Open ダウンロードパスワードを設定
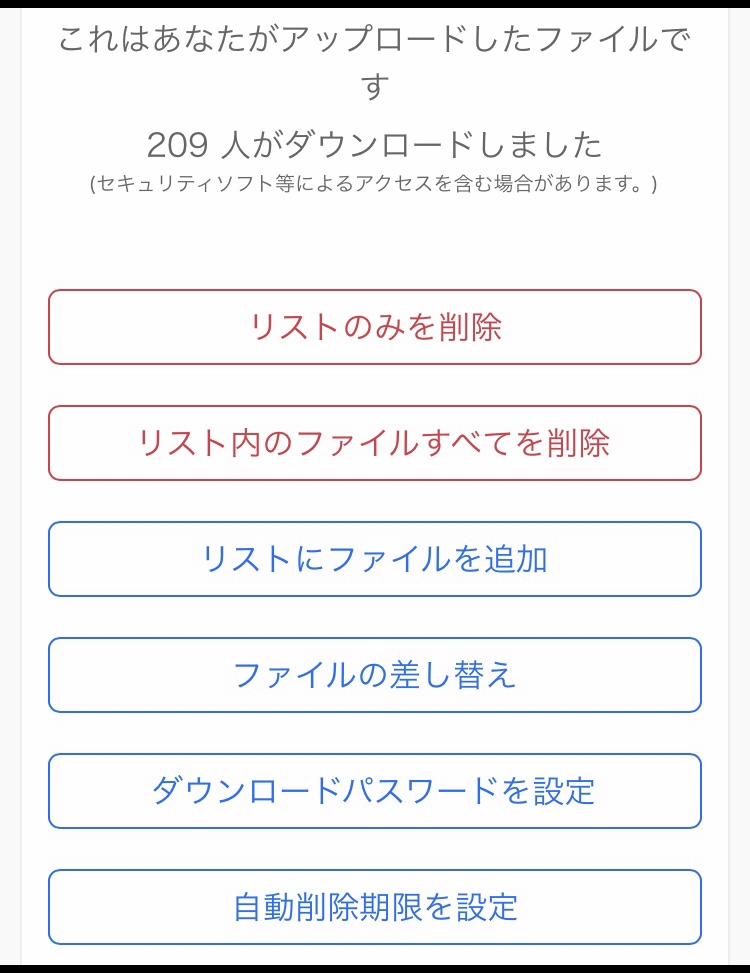 (x=375, y=791)
